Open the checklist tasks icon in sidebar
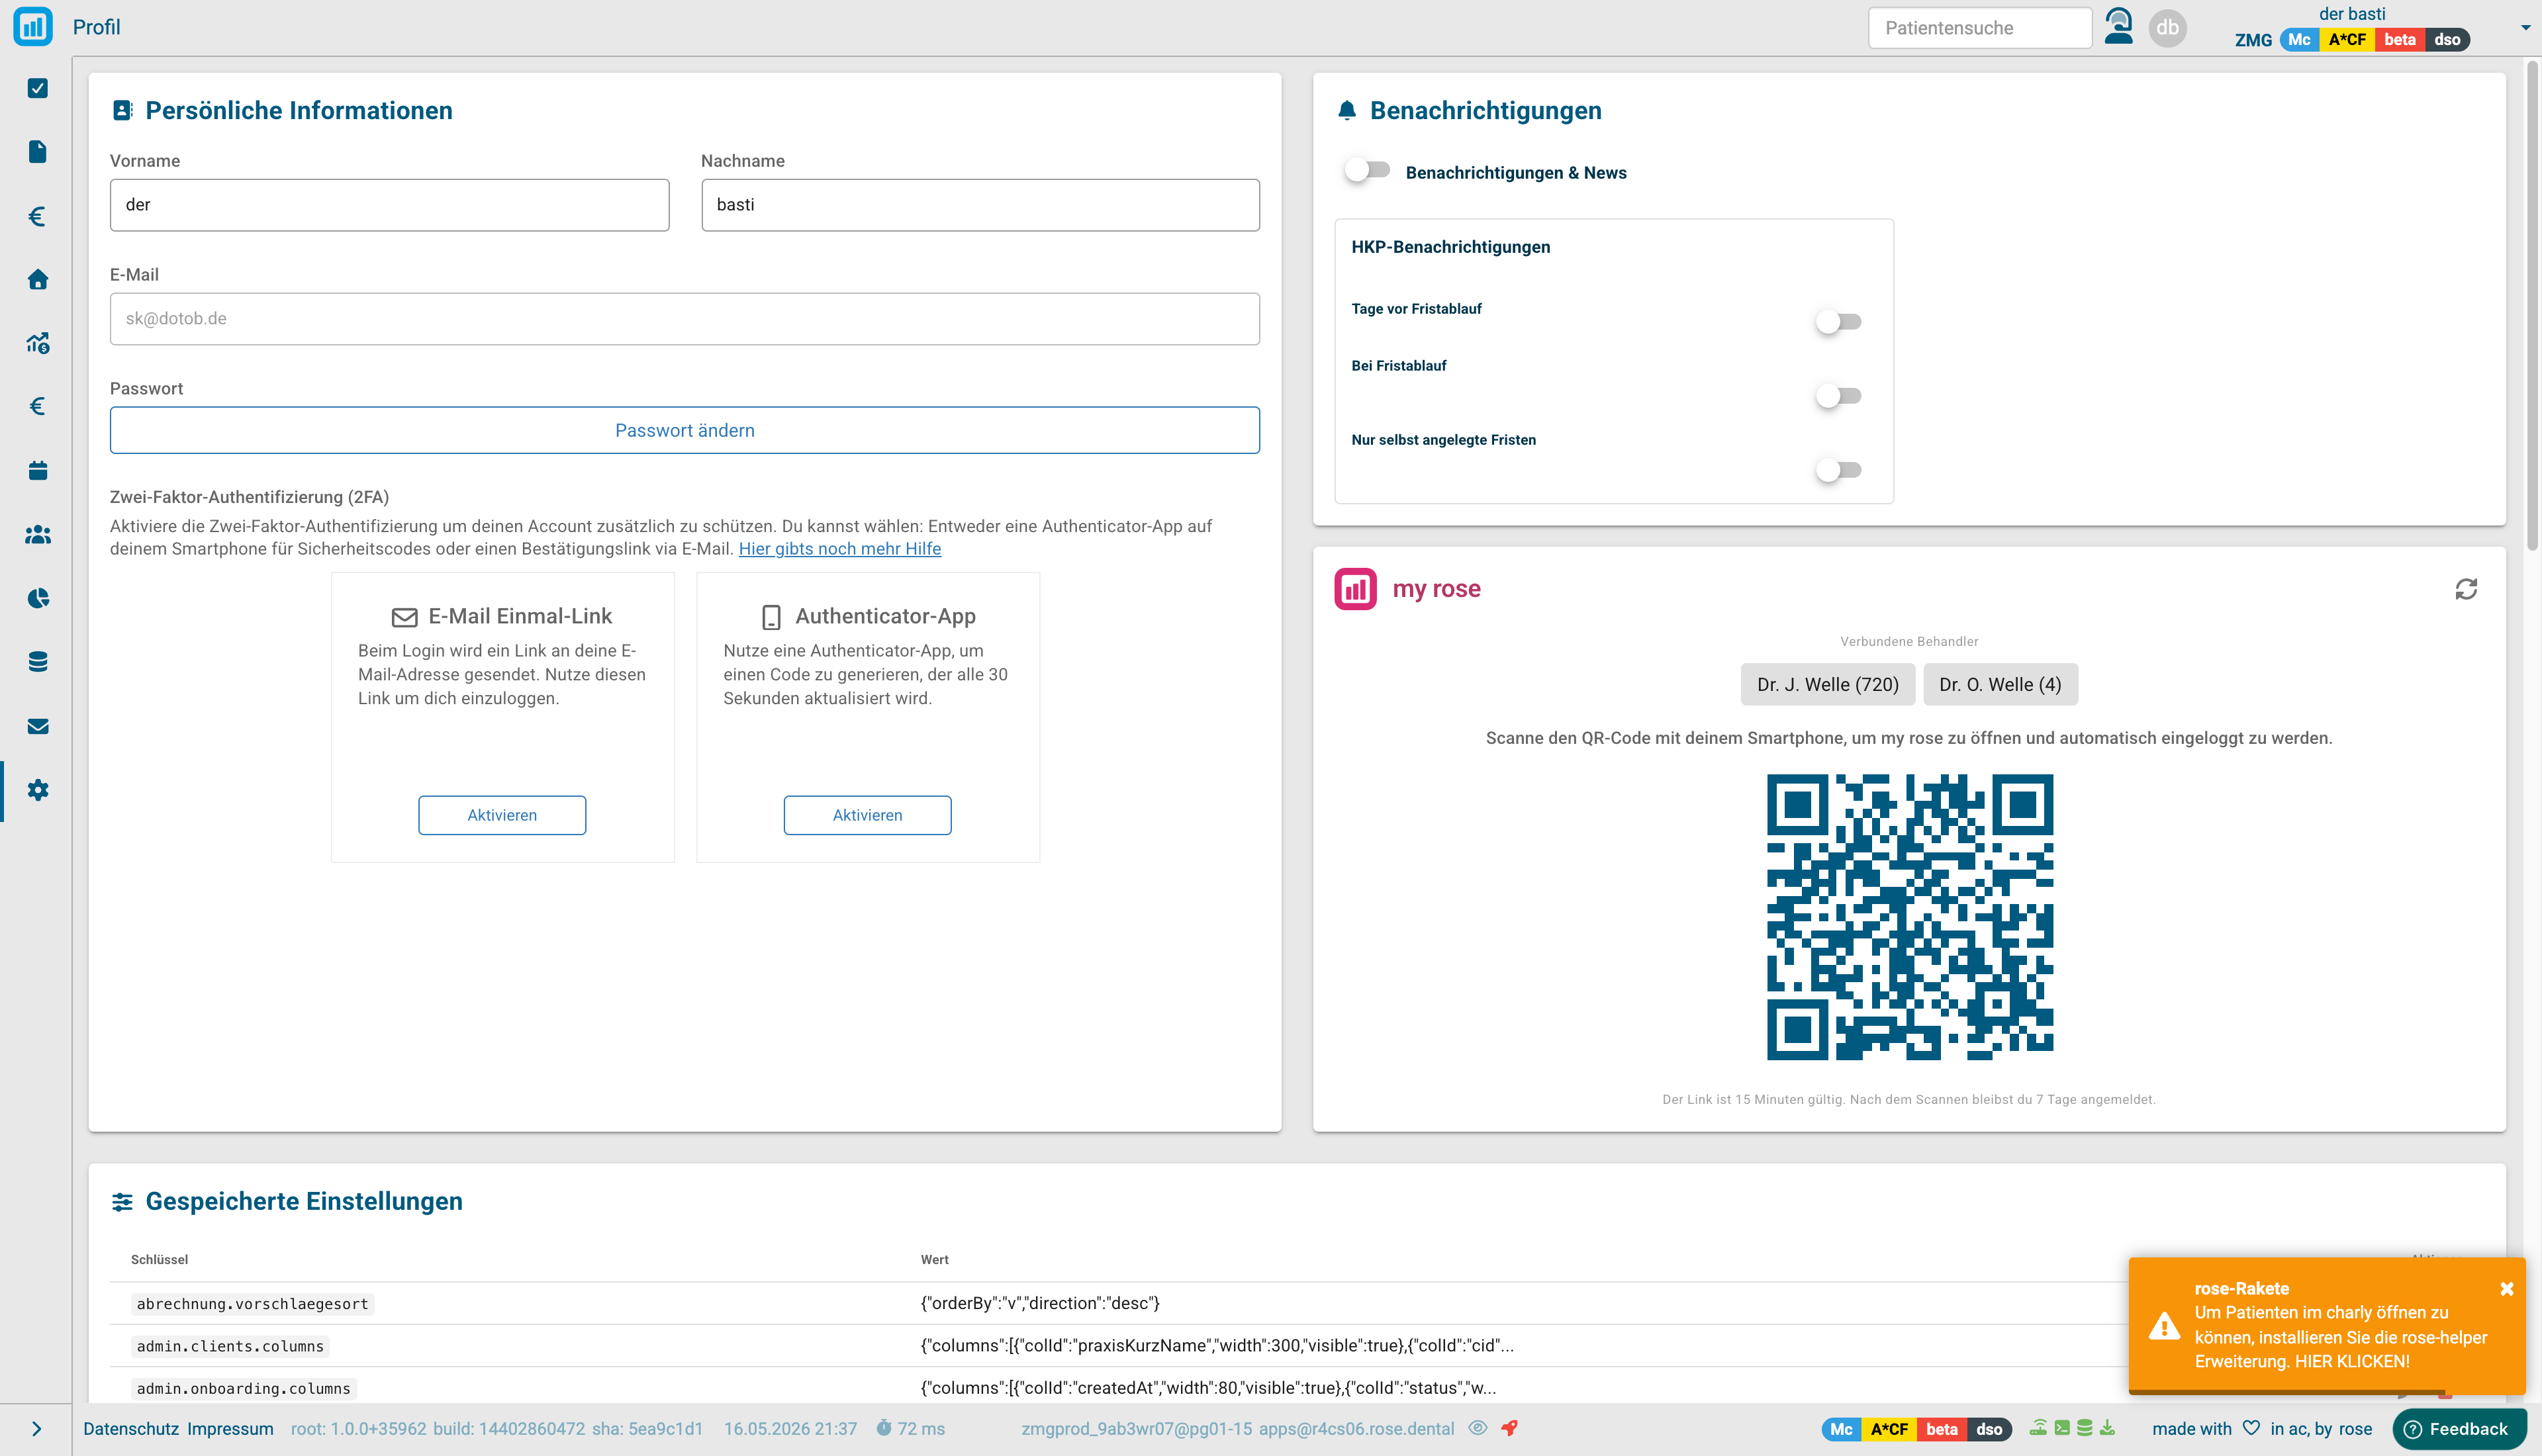The height and width of the screenshot is (1456, 2542). (38, 88)
